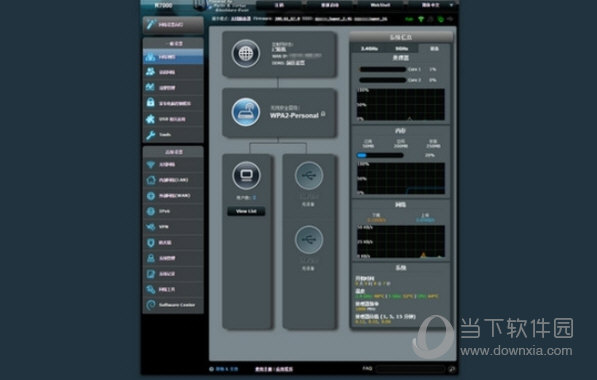Open the USB application puzzle entry
The image size is (597, 380).
[x=173, y=119]
